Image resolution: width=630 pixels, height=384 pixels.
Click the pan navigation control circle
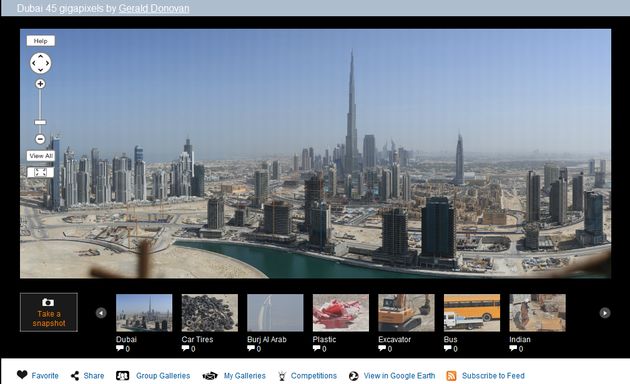point(41,63)
